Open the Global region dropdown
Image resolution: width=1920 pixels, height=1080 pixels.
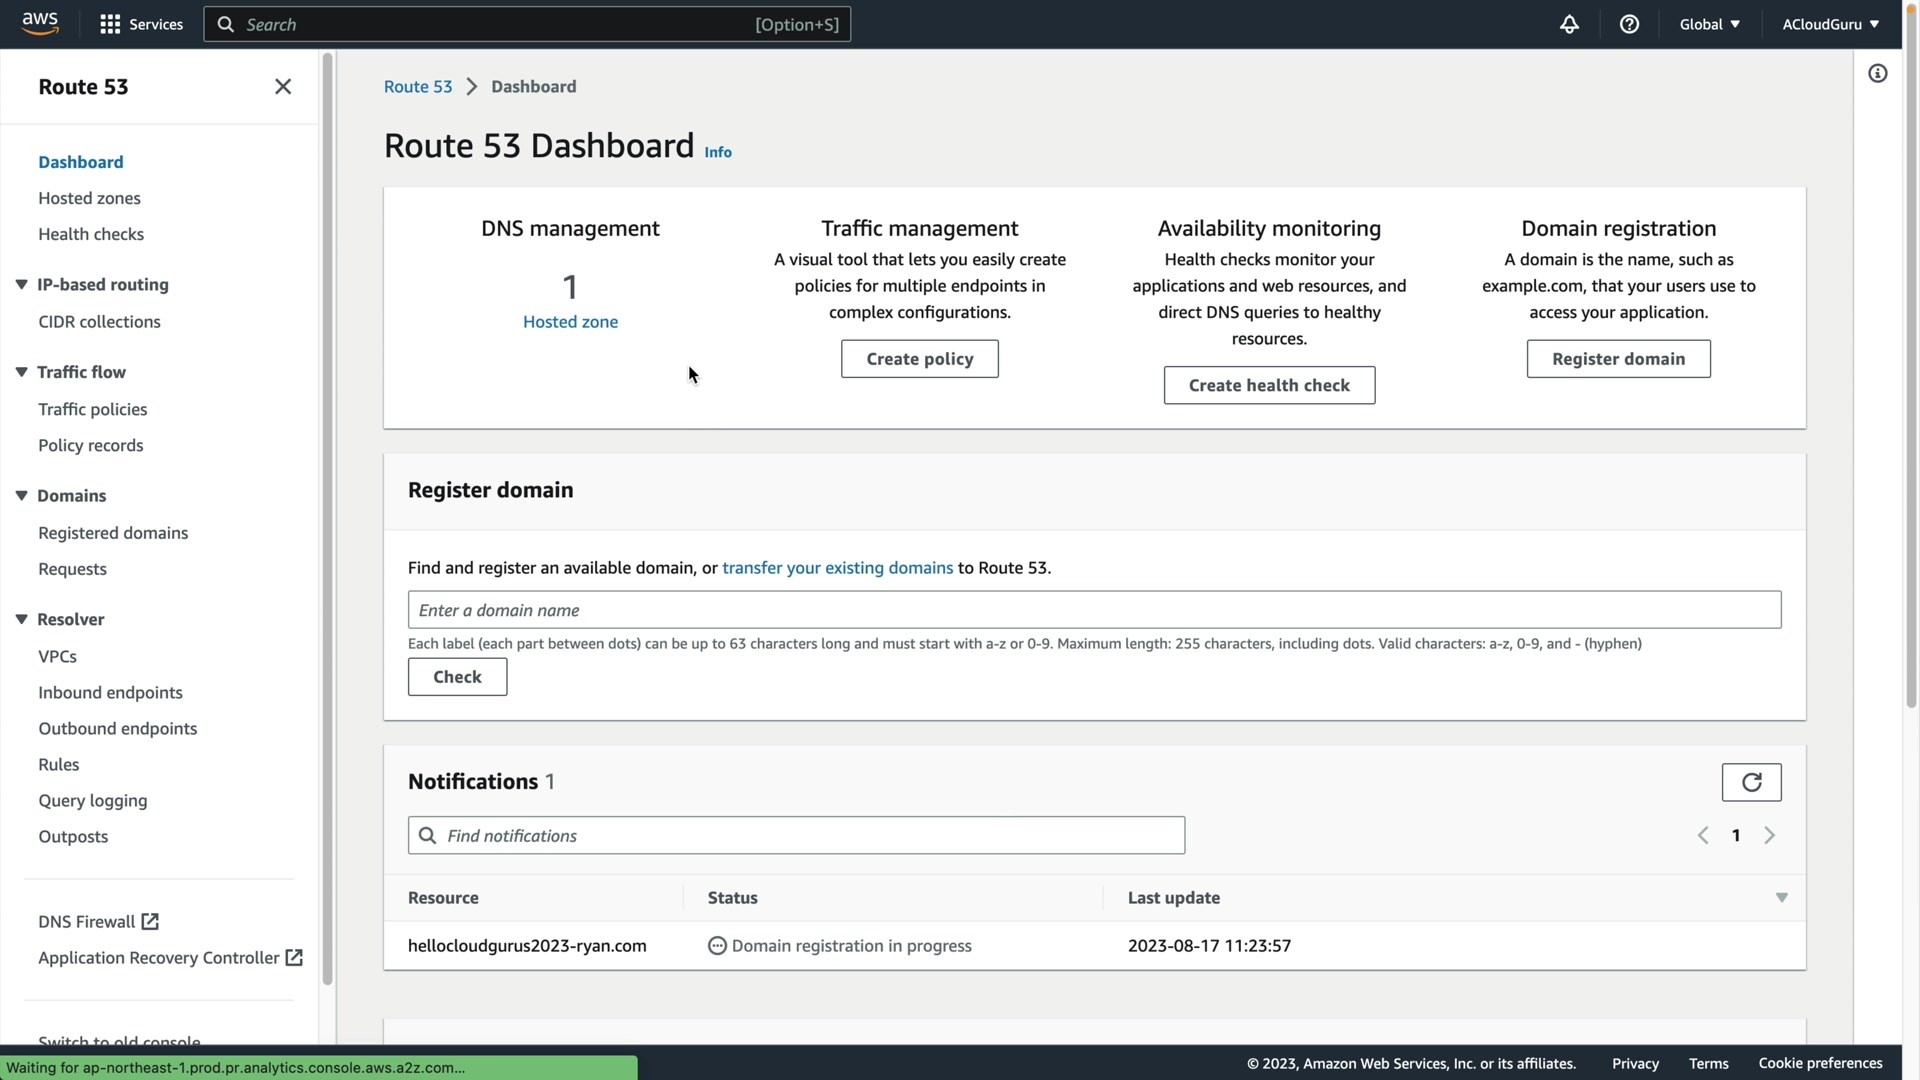[1709, 24]
